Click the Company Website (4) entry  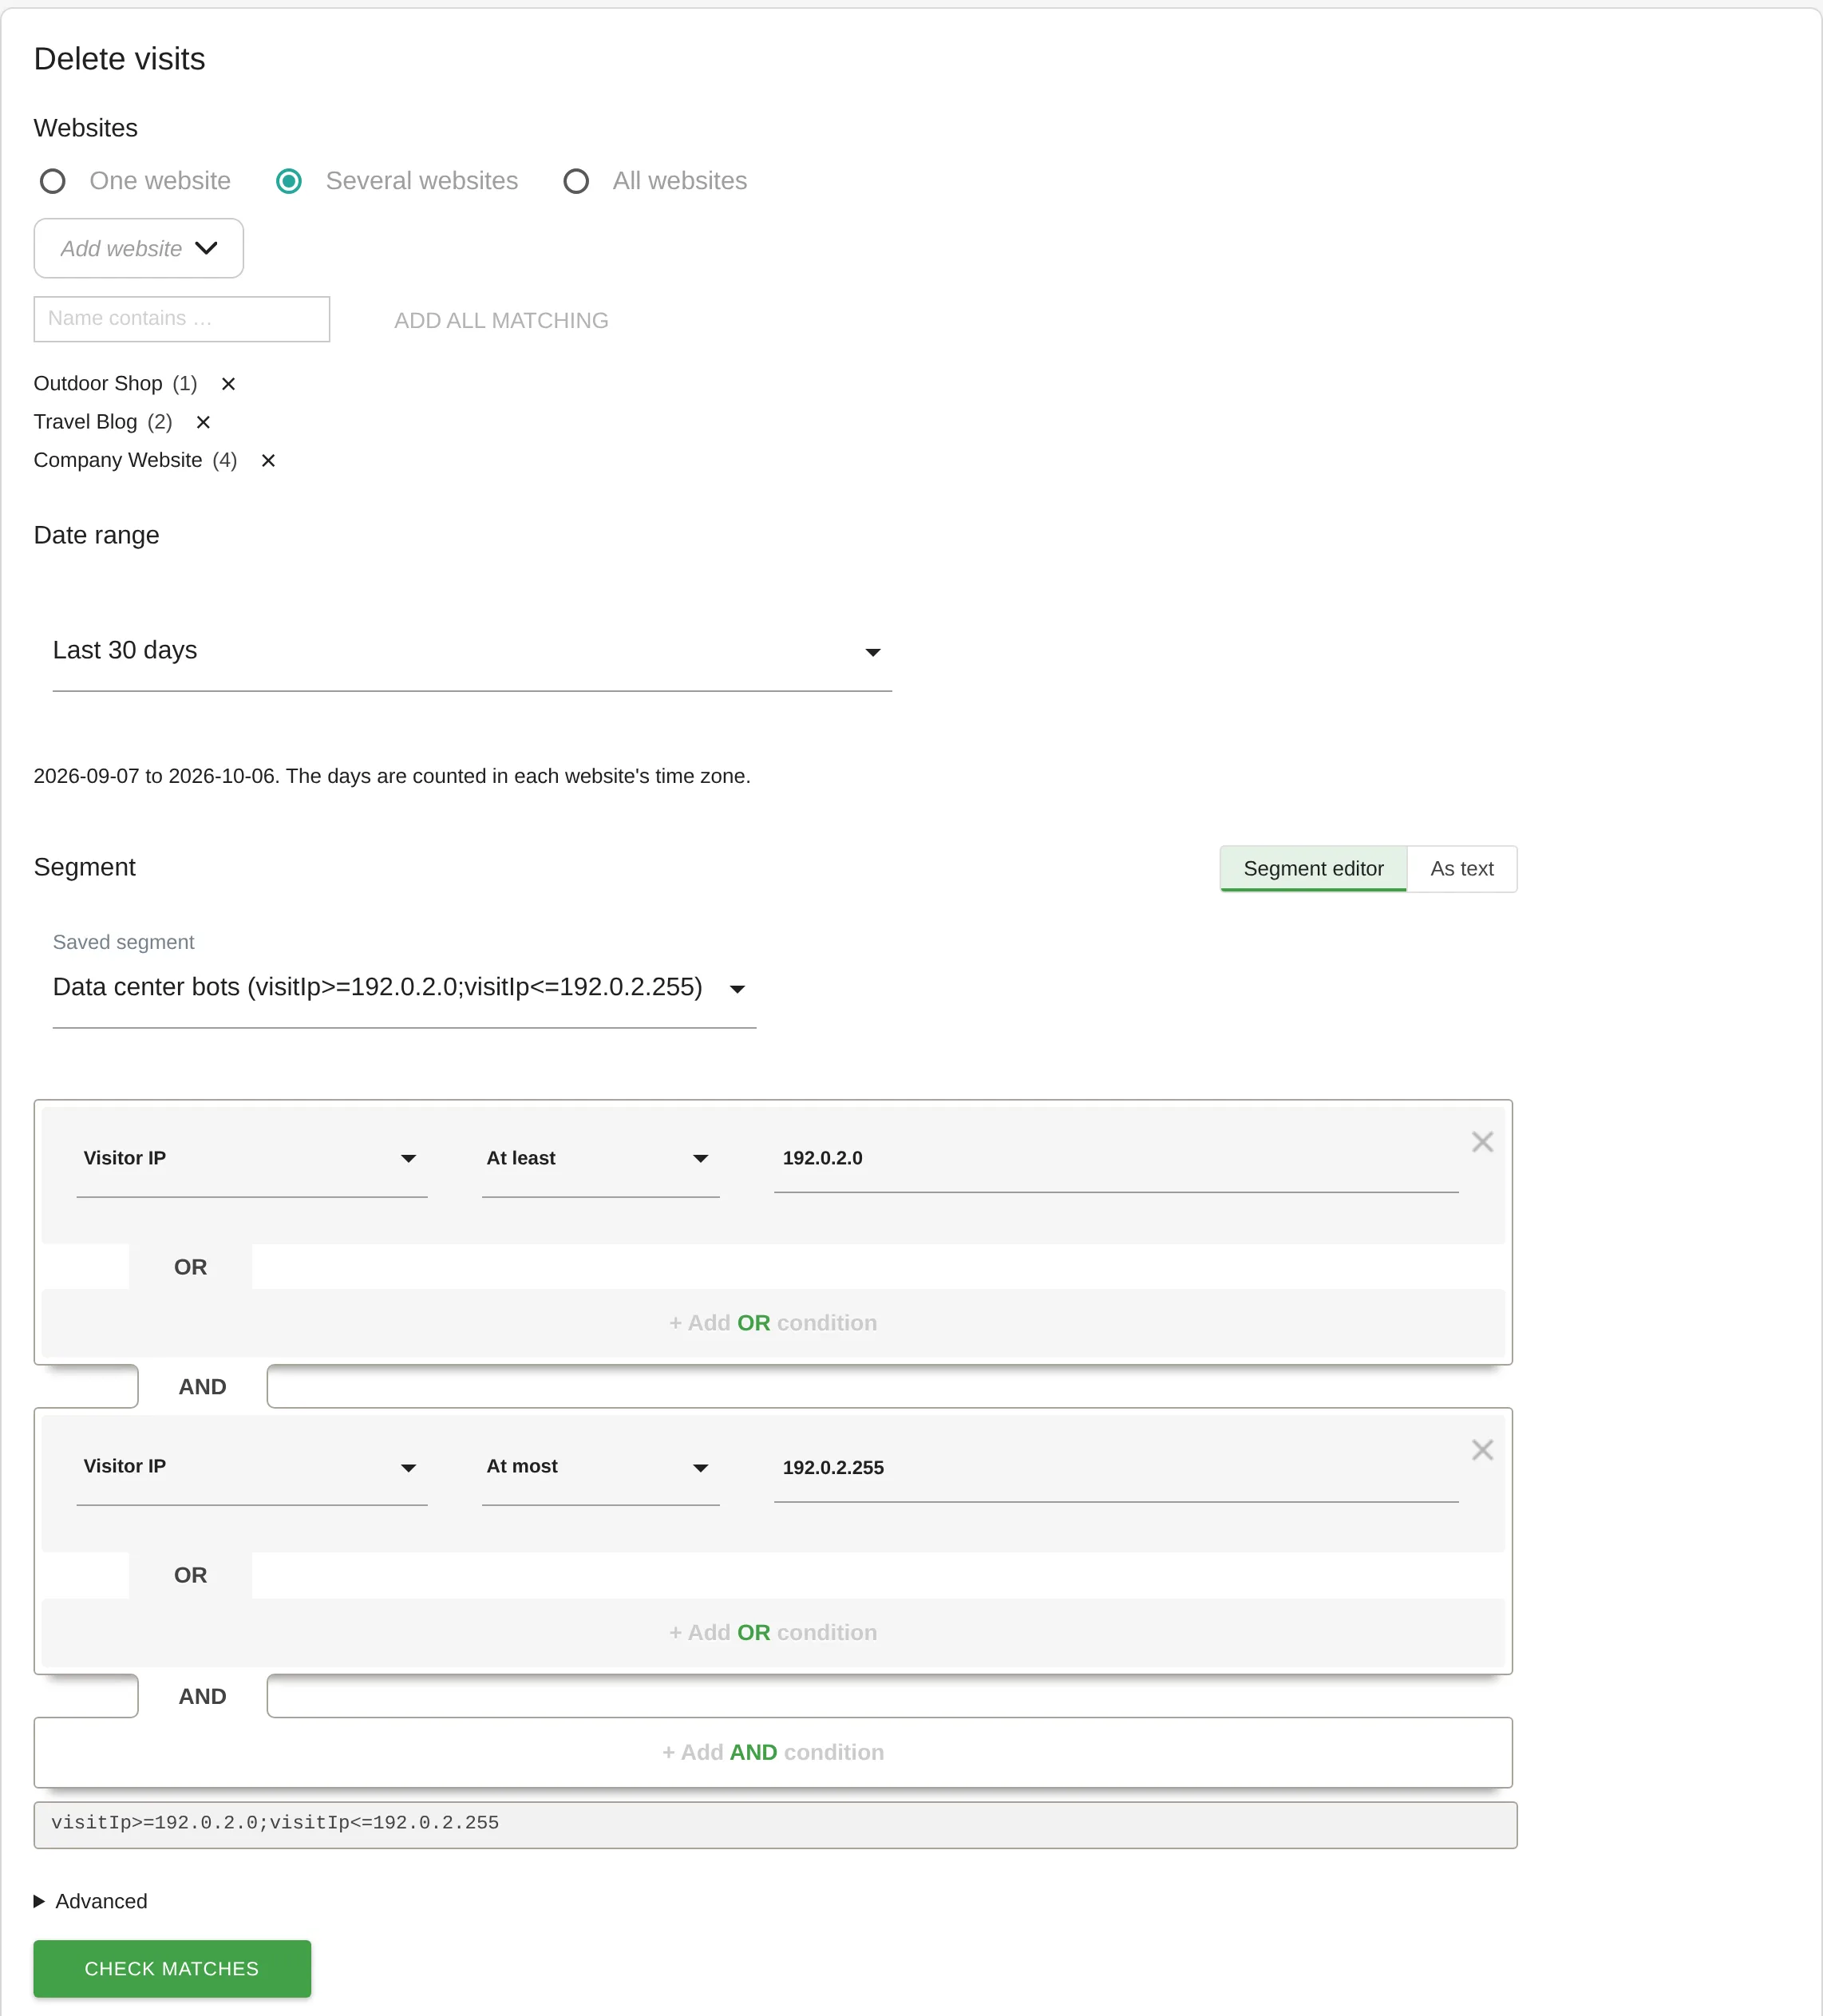[136, 460]
